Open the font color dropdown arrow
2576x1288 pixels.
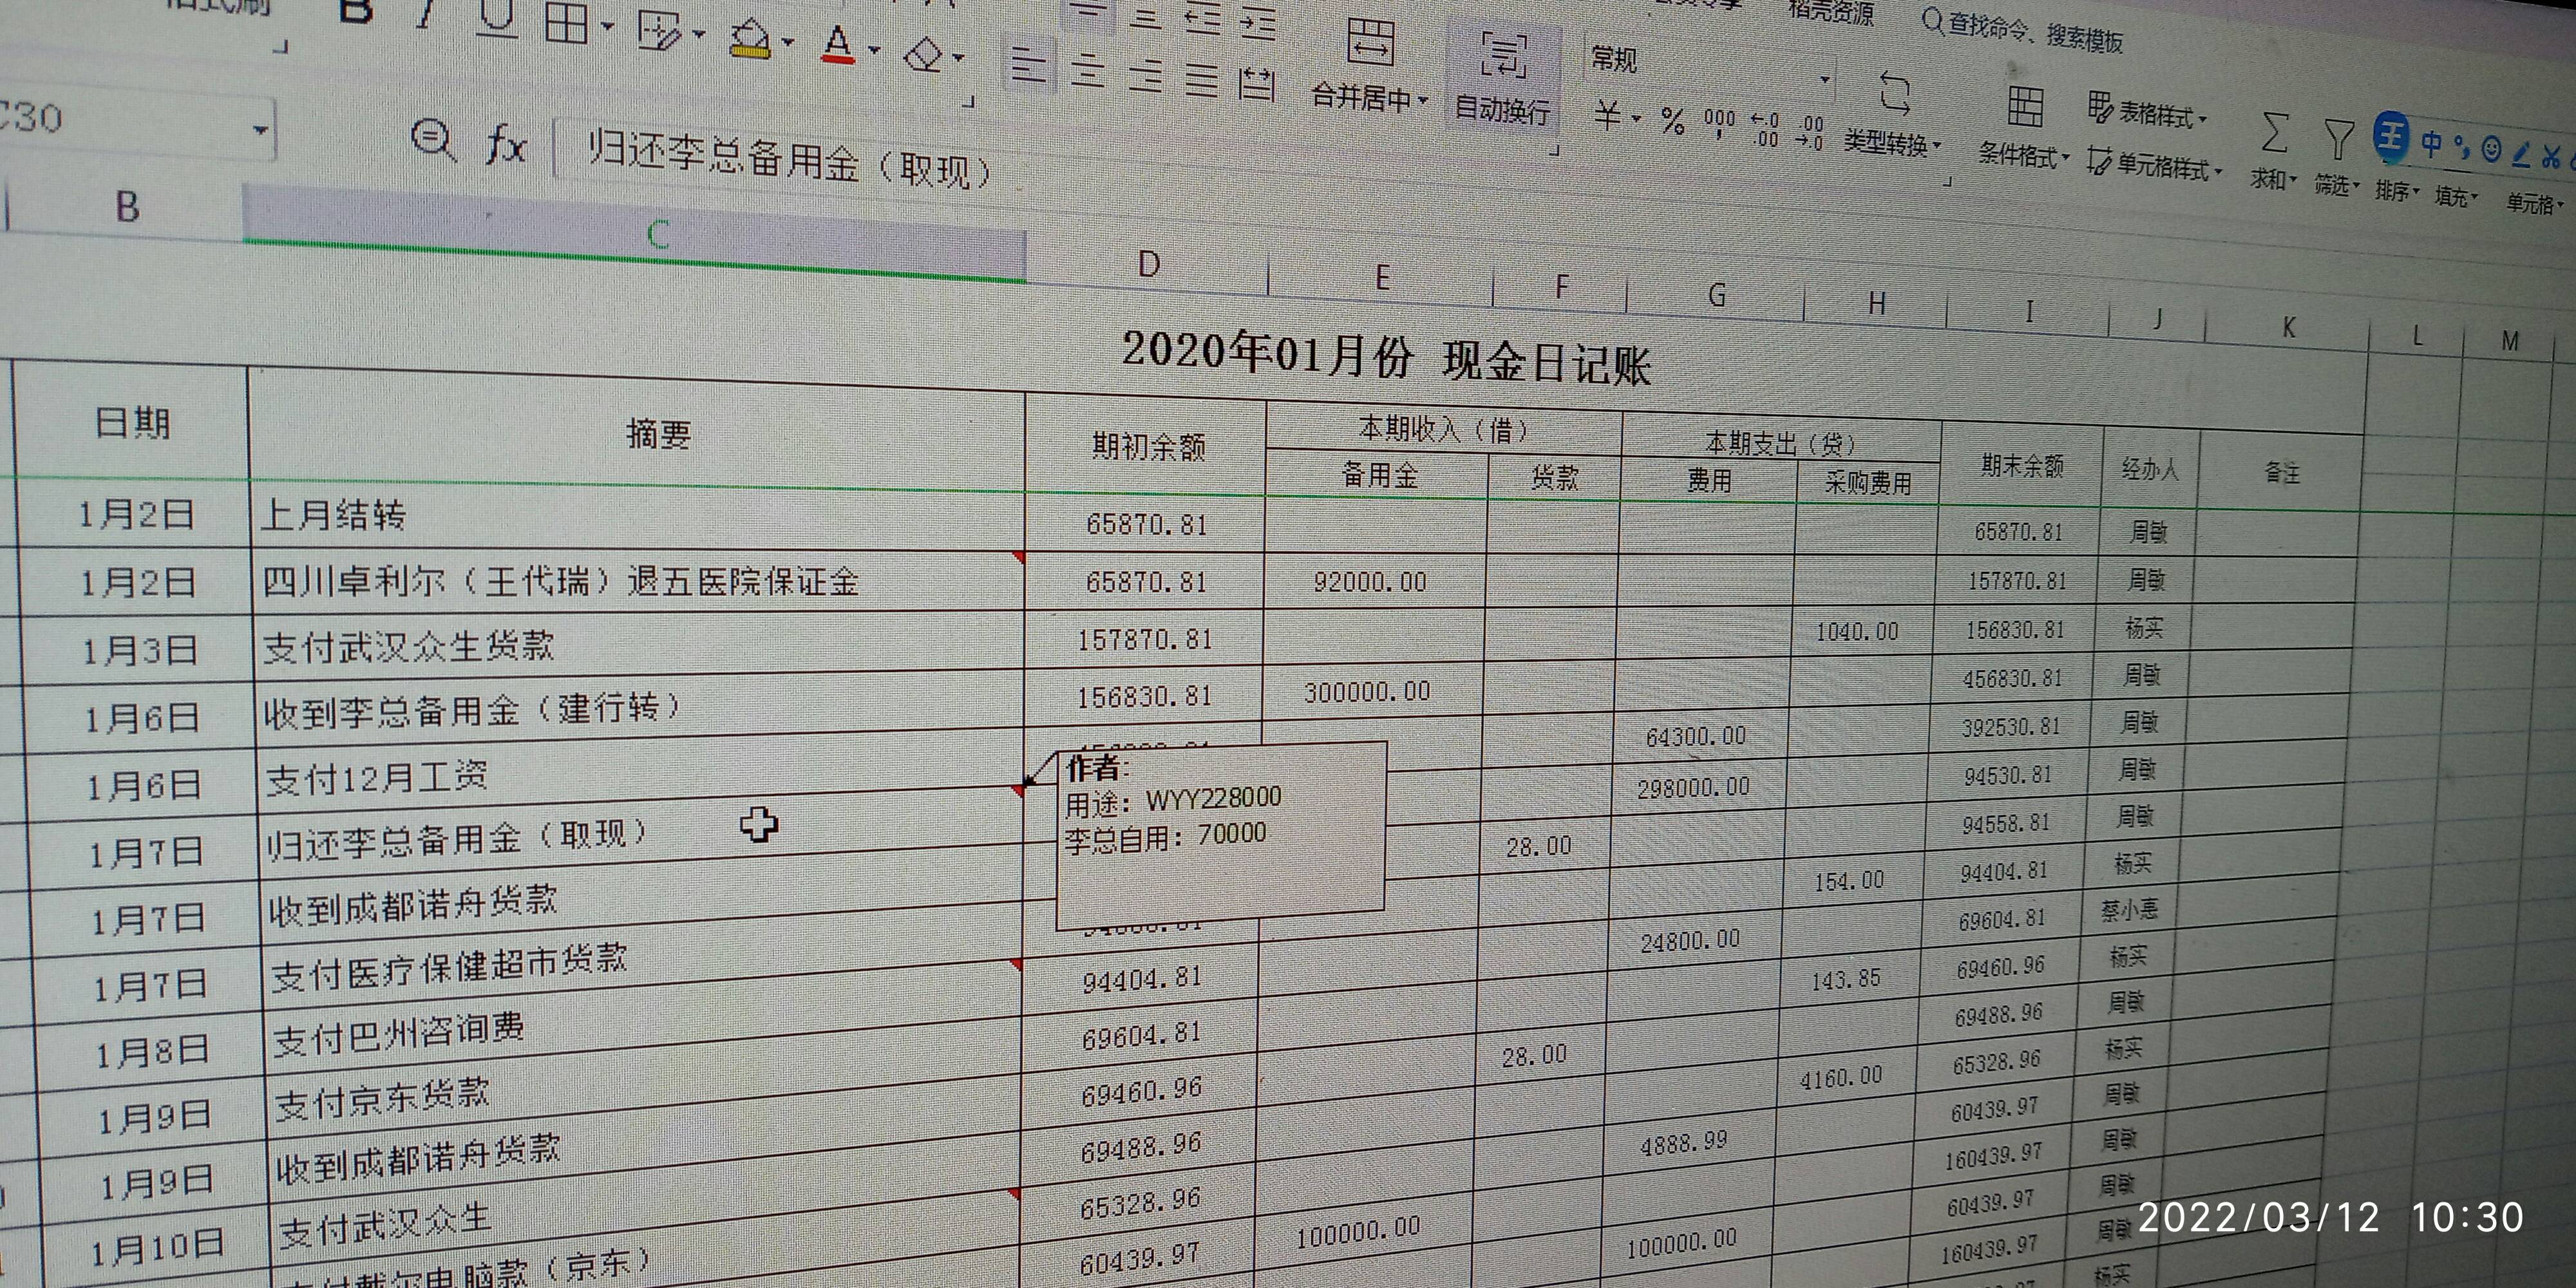coord(875,50)
